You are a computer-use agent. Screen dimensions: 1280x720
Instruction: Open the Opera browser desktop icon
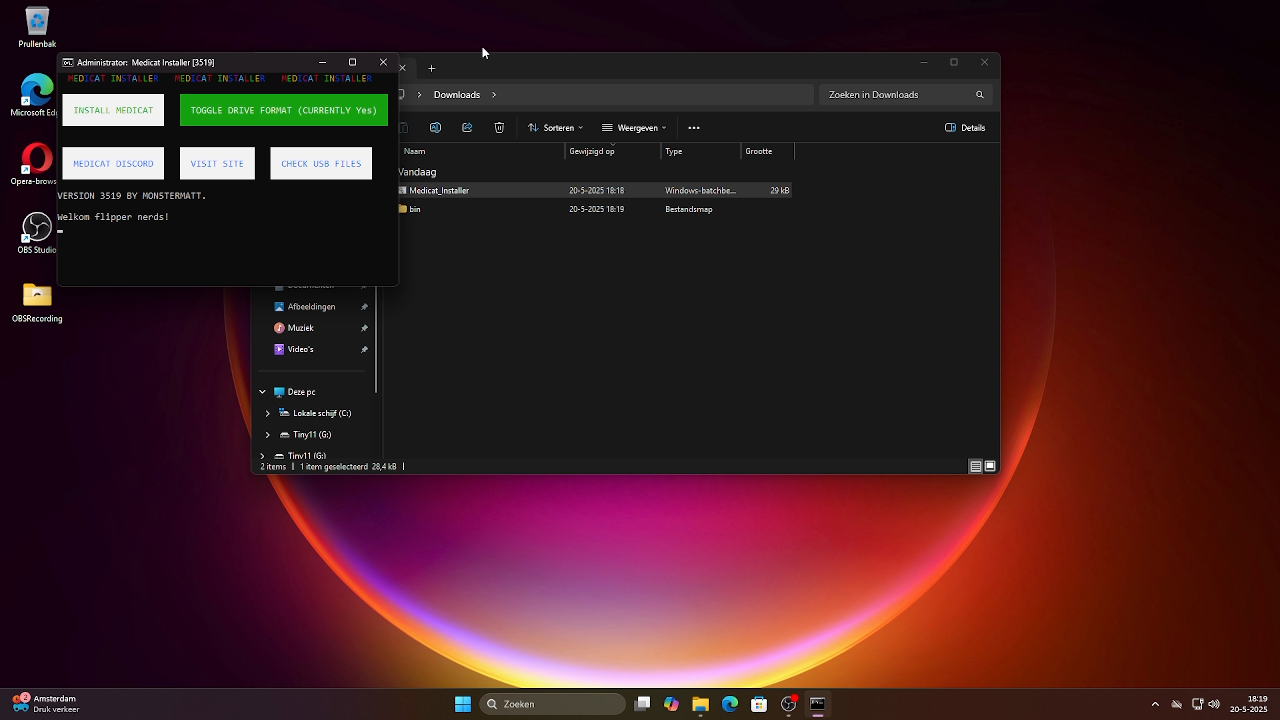(37, 164)
